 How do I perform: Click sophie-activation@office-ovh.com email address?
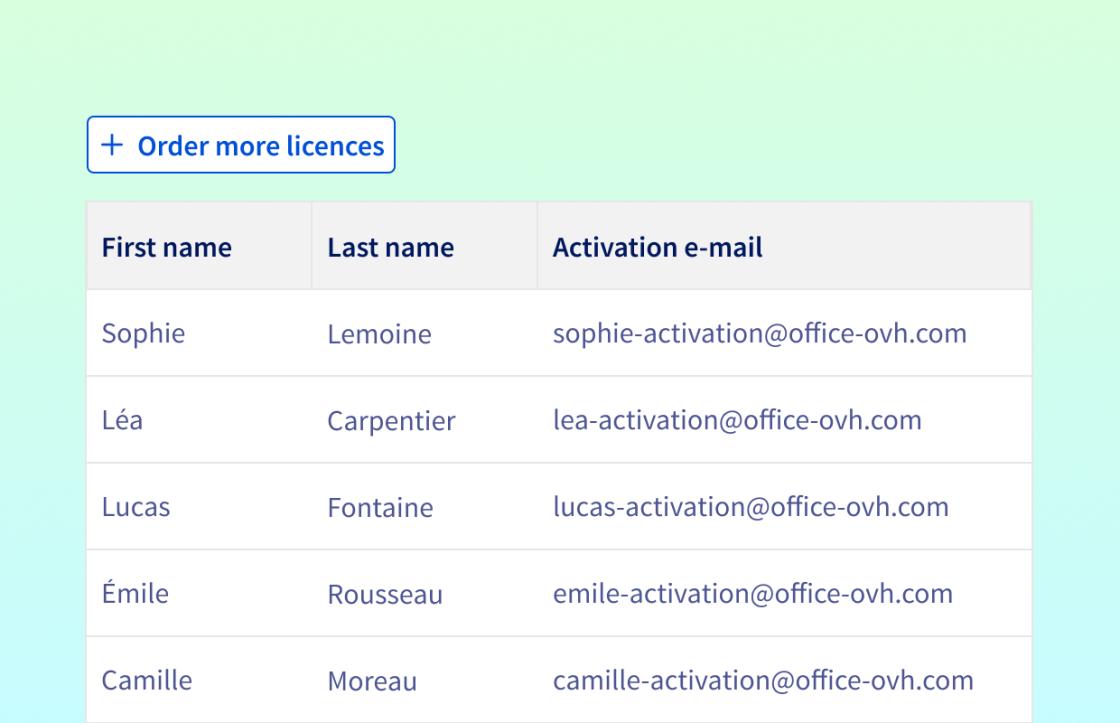point(759,333)
